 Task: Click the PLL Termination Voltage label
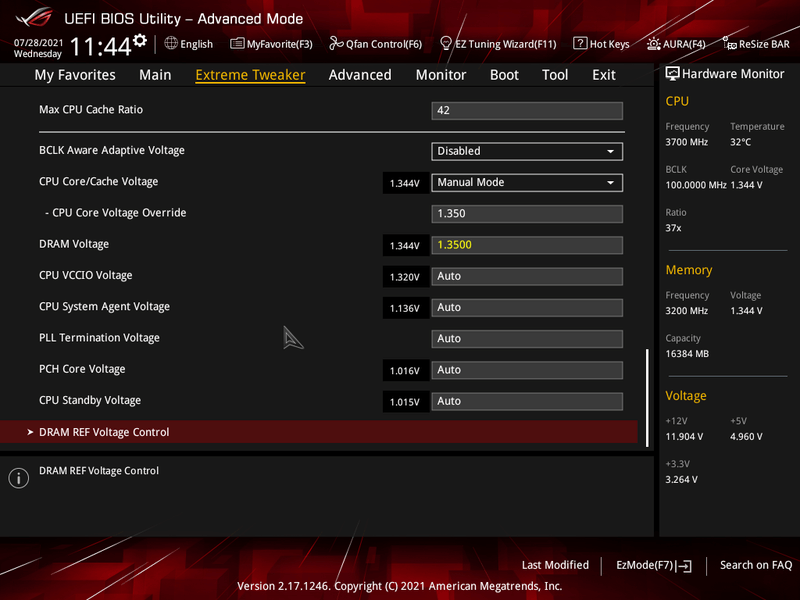coord(99,338)
